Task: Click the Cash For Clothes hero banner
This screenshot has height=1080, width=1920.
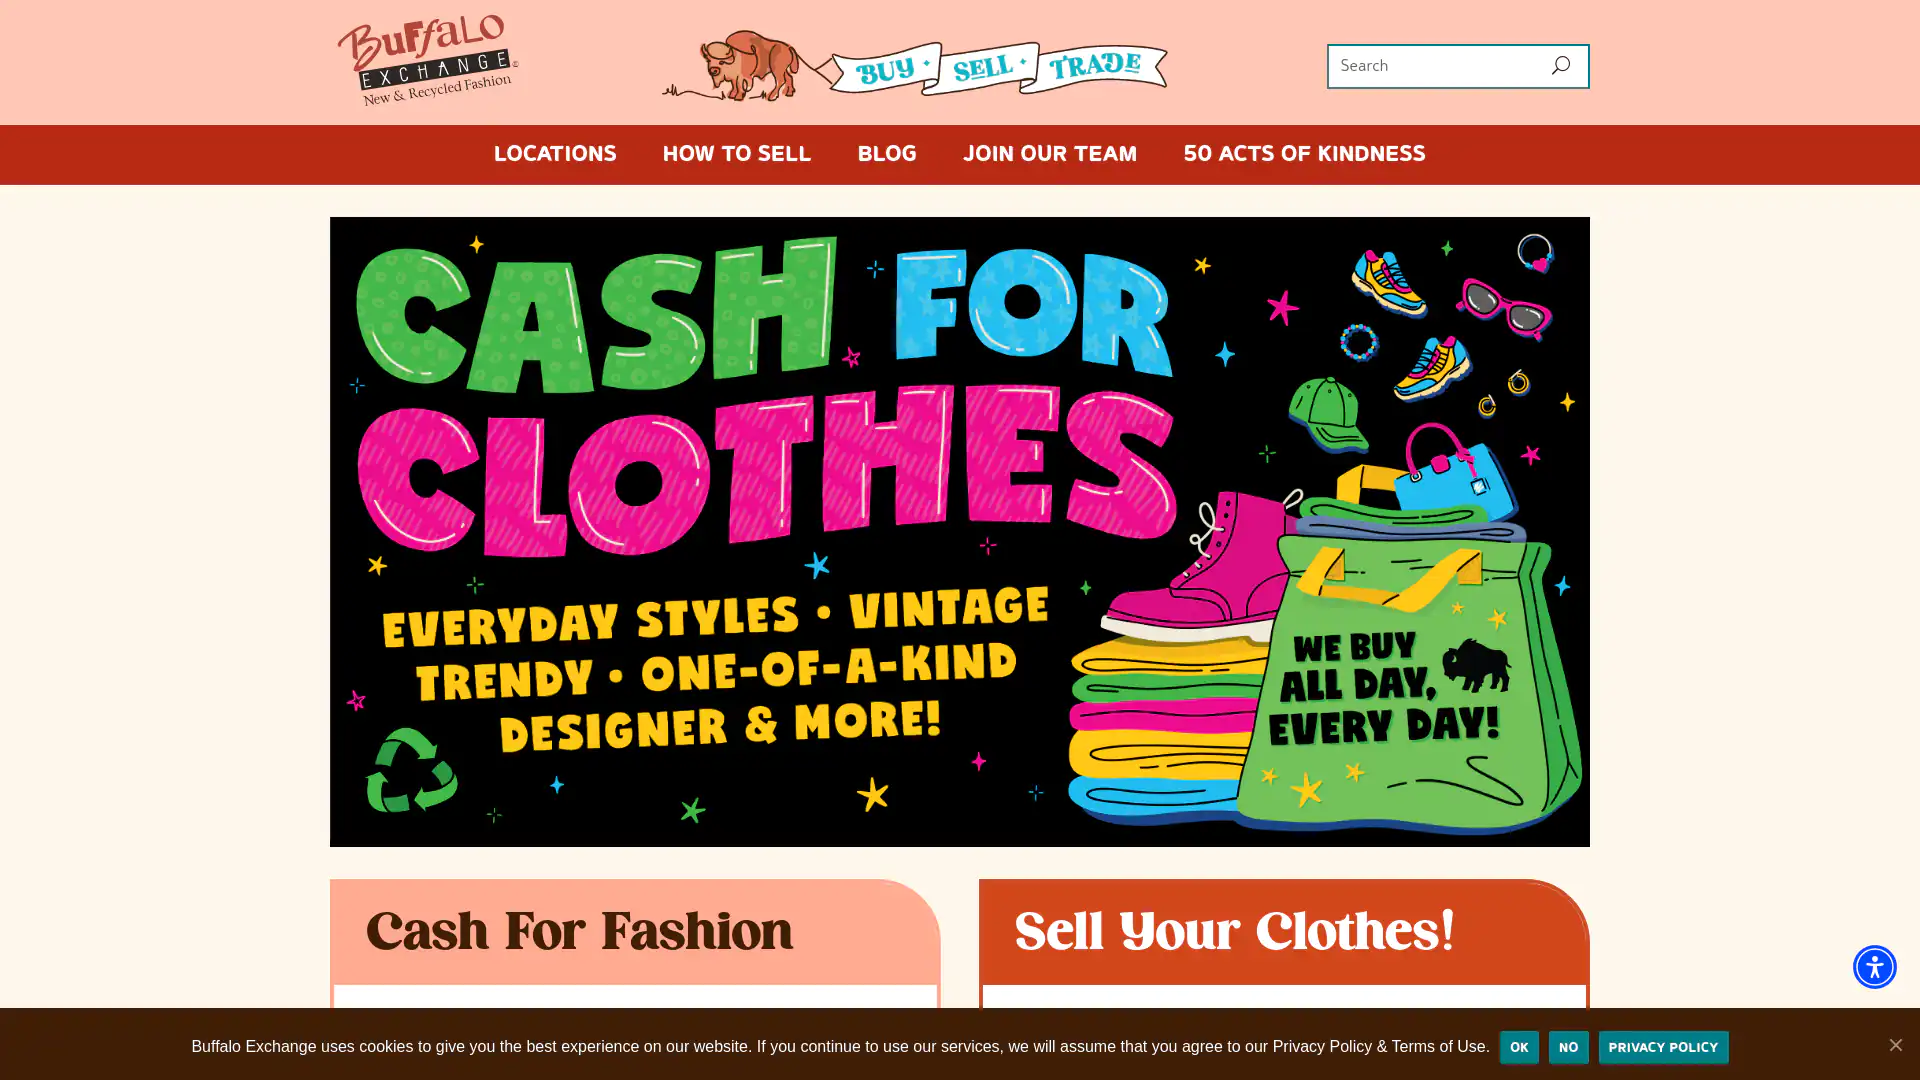Action: pyautogui.click(x=959, y=531)
